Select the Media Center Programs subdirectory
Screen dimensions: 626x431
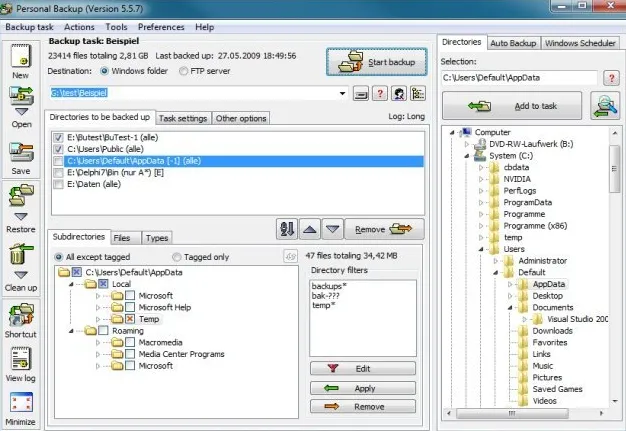pyautogui.click(x=181, y=354)
